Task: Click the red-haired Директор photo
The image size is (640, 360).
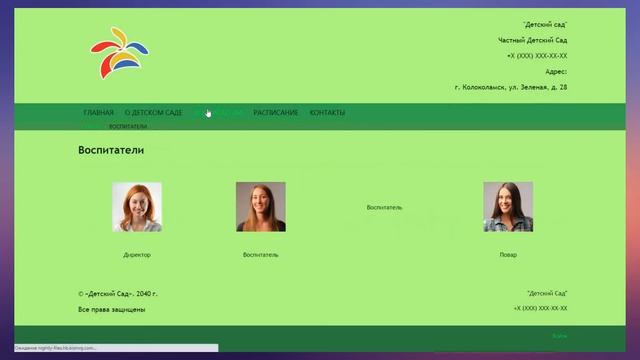Action: [137, 207]
